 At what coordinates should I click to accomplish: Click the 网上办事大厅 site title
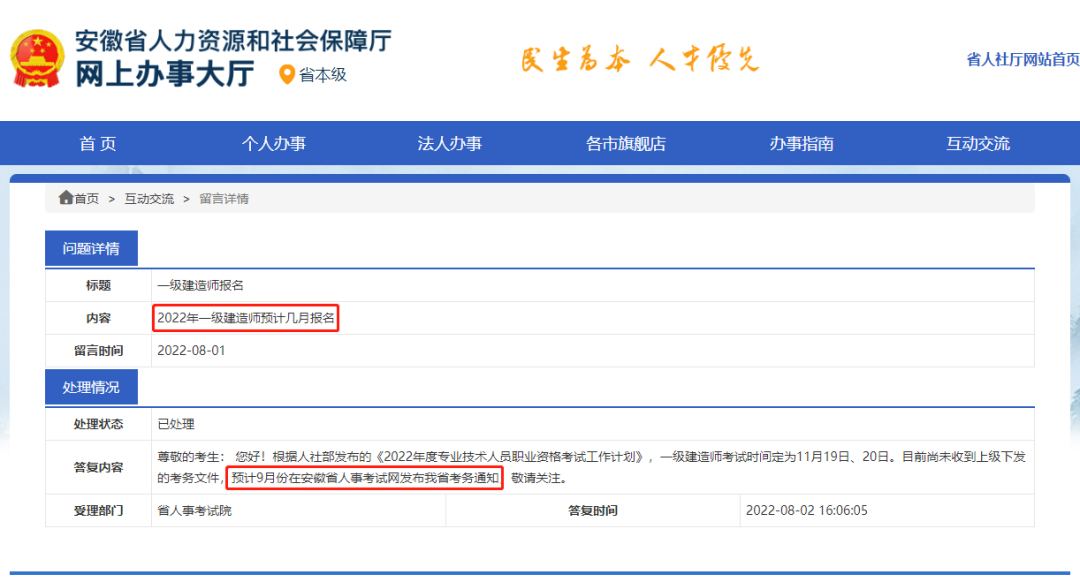pos(165,74)
